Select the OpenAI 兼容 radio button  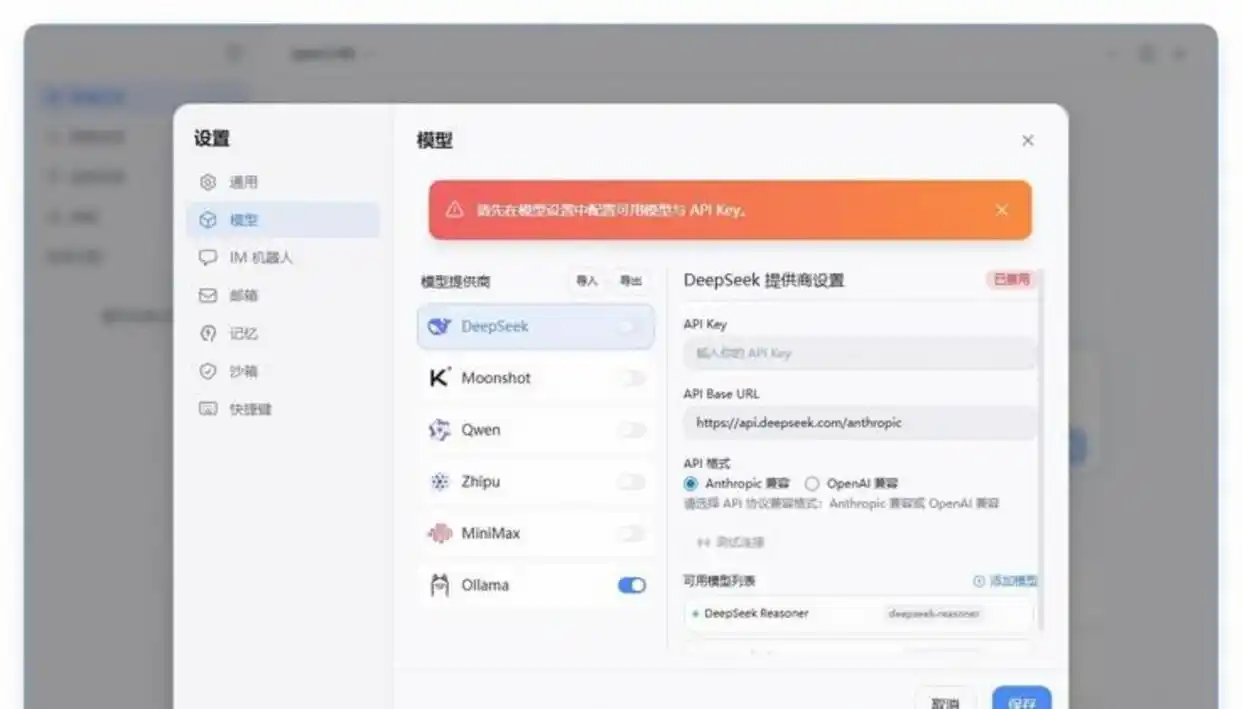[811, 483]
